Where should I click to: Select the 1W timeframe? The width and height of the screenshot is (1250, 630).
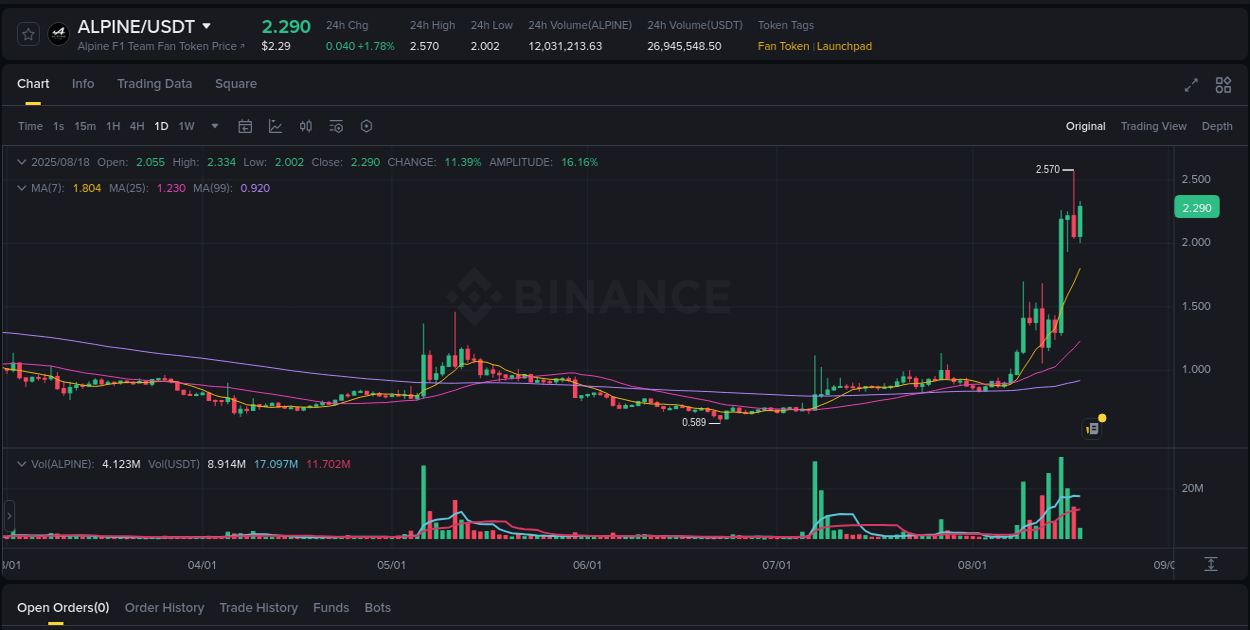[186, 126]
